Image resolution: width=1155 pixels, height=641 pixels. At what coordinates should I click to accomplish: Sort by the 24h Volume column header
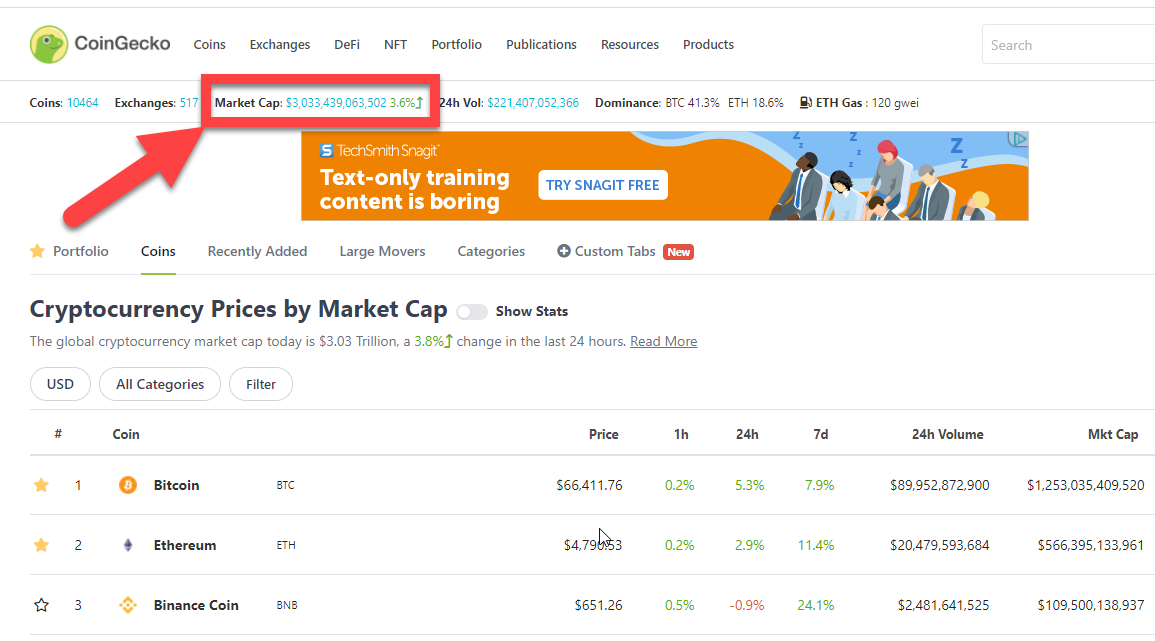point(948,434)
